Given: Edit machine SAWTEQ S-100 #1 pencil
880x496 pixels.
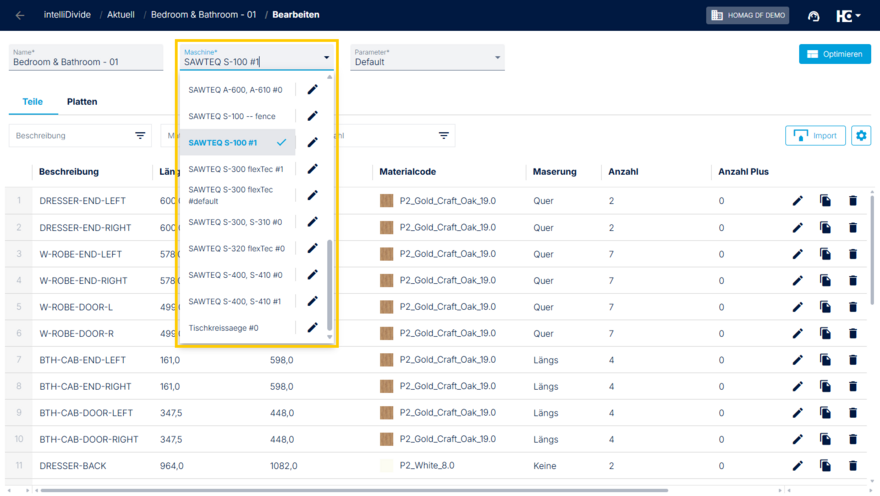Looking at the screenshot, I should coord(313,143).
